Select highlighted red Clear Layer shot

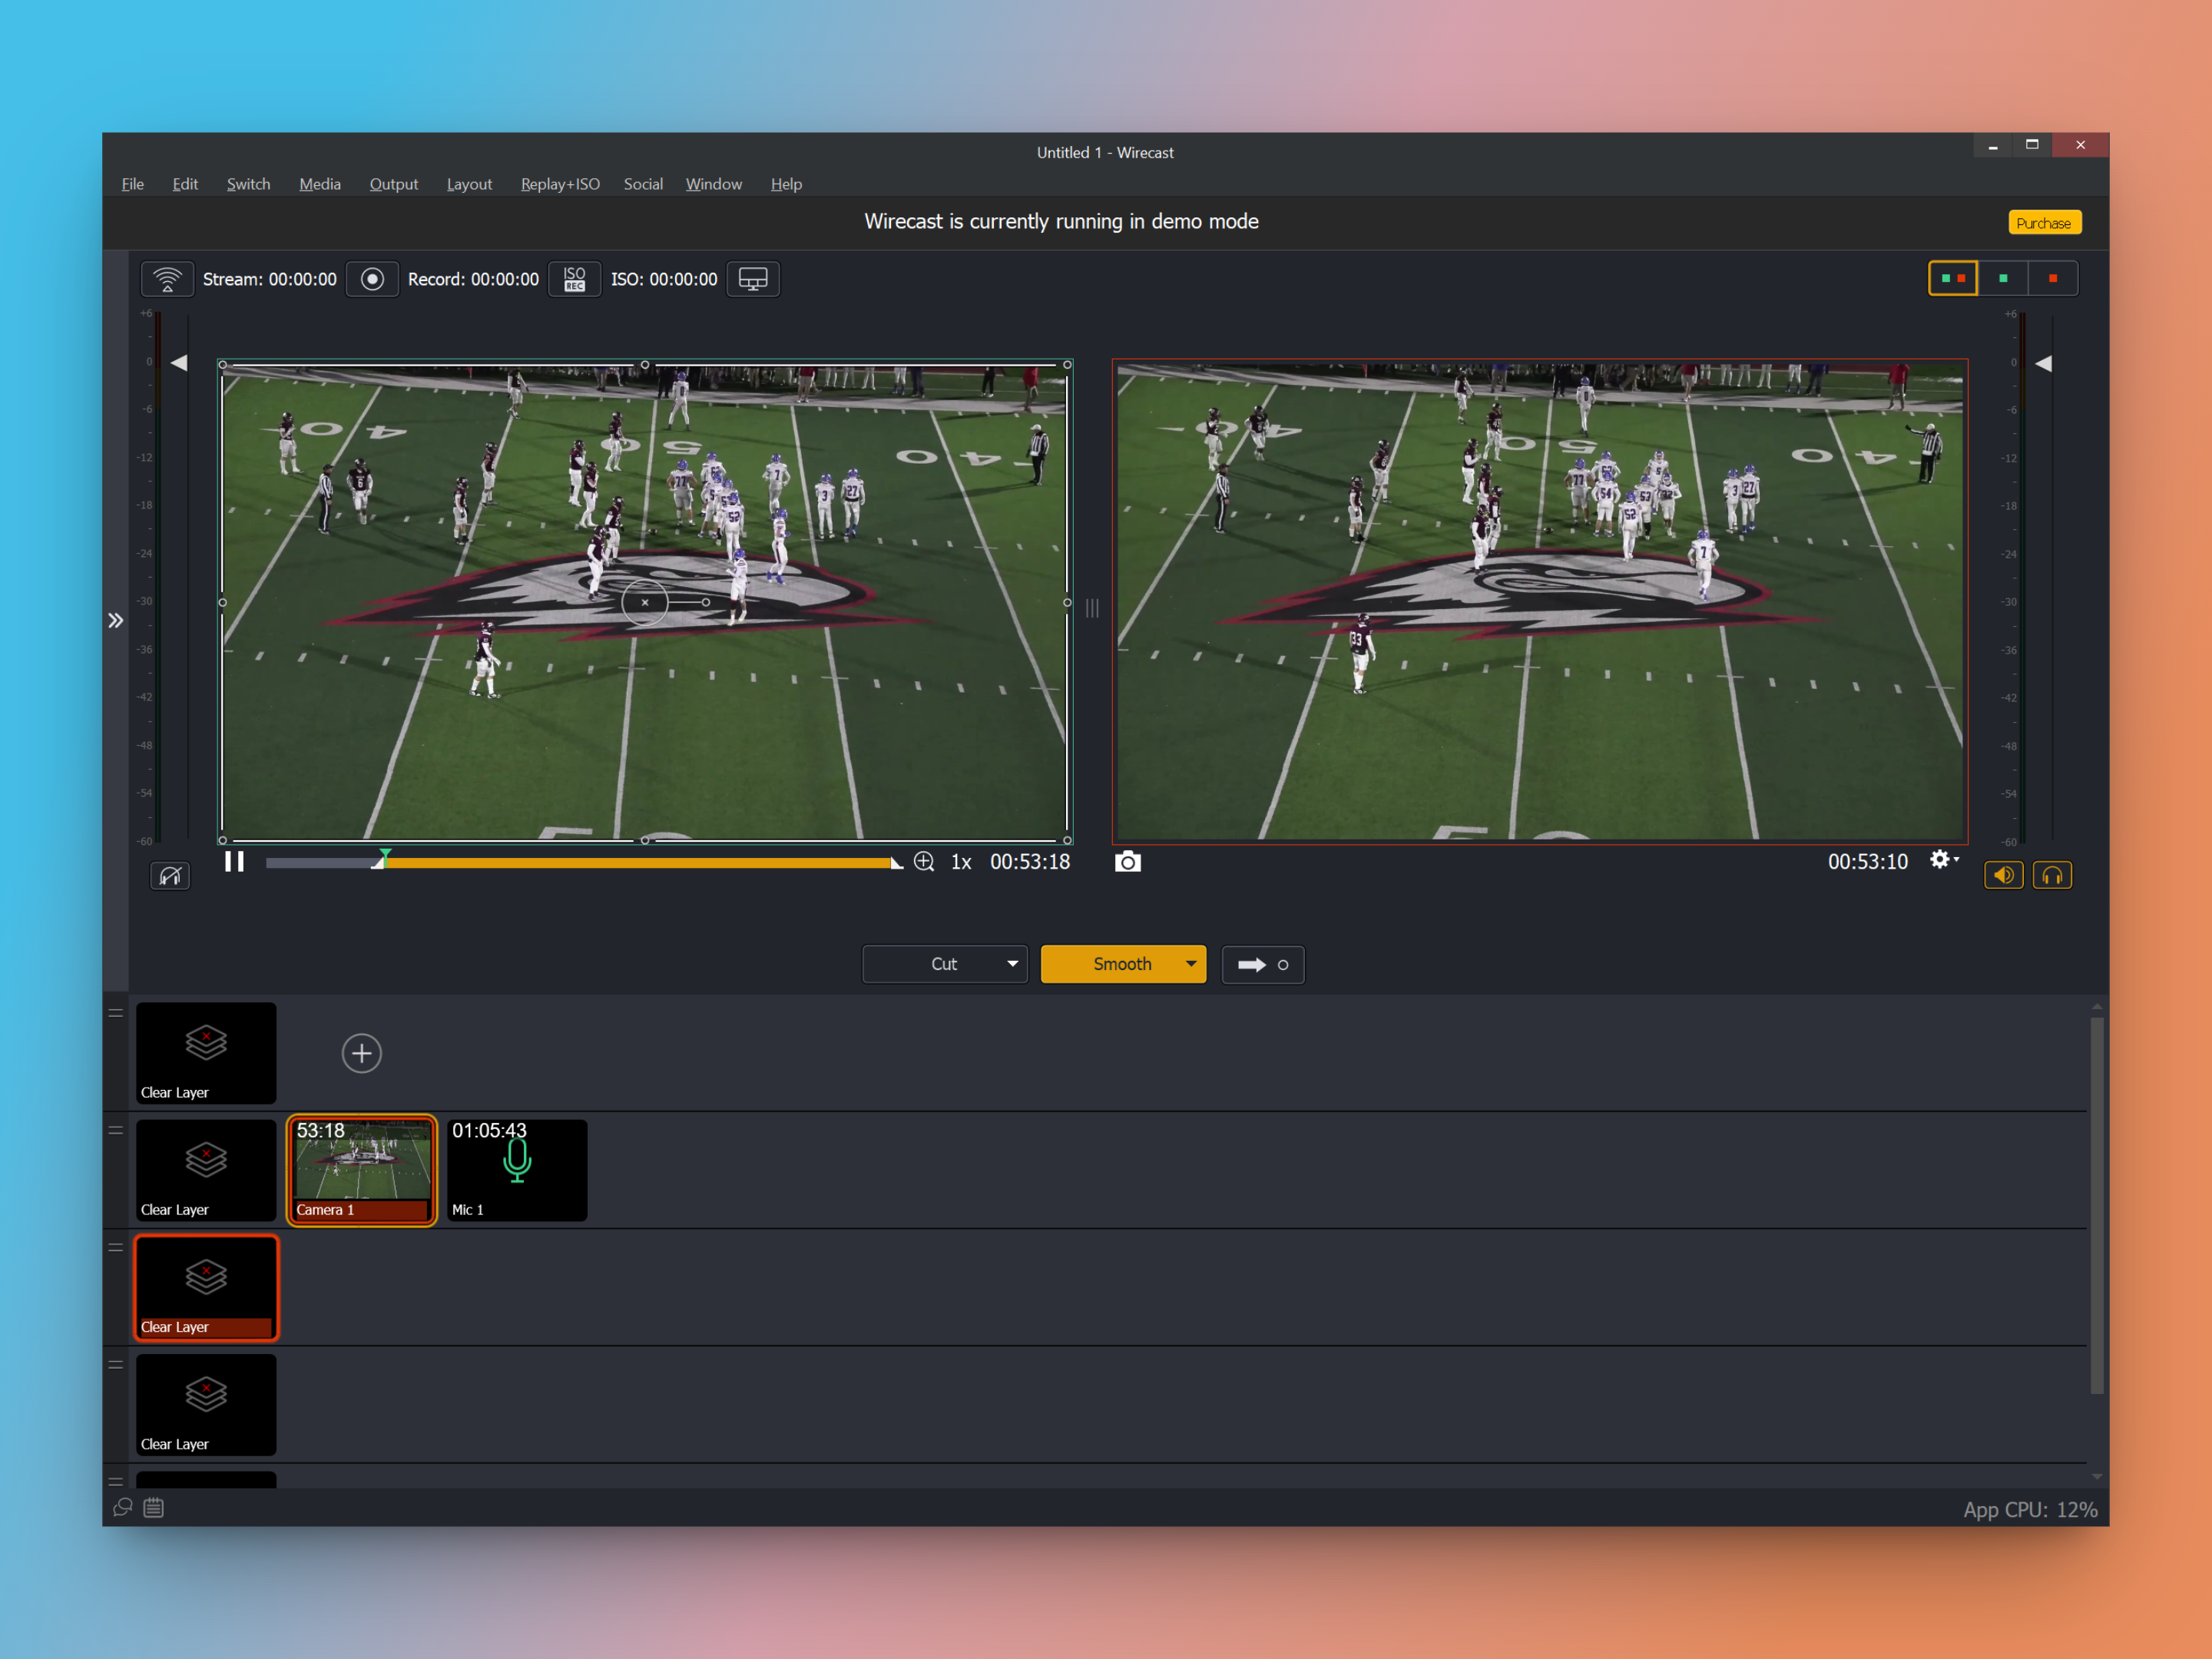tap(206, 1288)
